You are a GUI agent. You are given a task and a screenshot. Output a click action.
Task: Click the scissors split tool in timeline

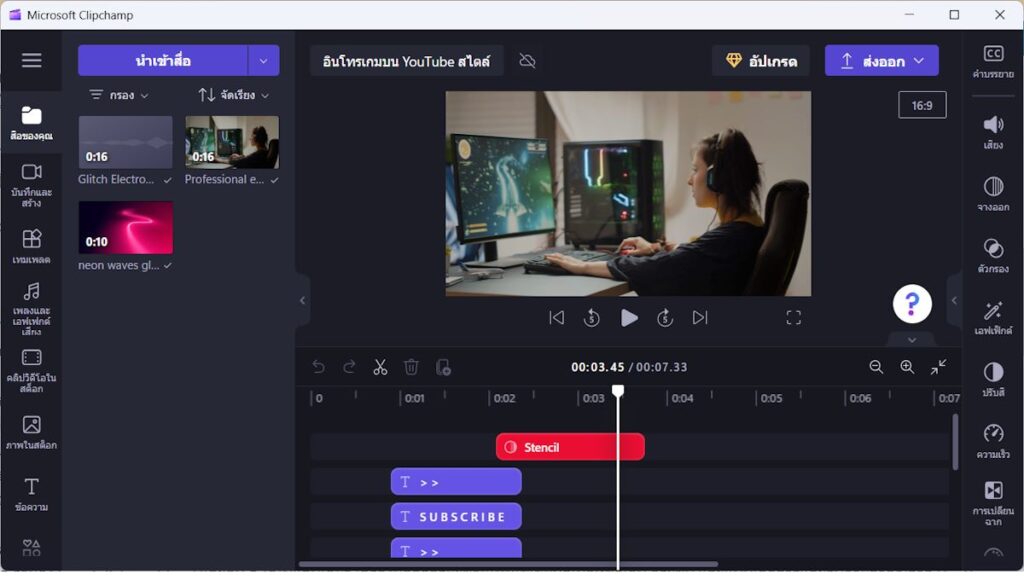380,367
